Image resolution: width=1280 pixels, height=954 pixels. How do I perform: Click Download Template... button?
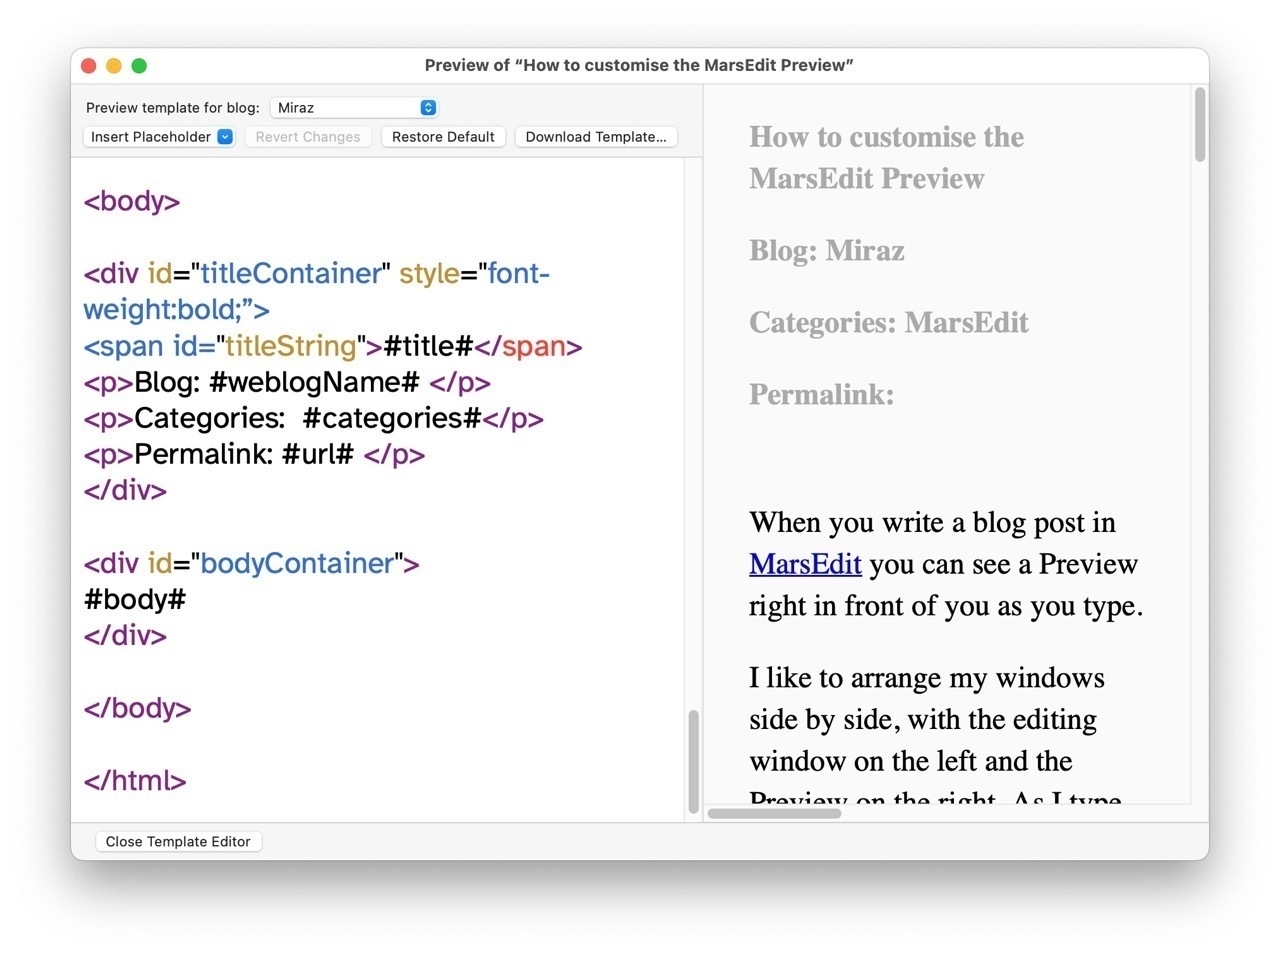tap(596, 137)
